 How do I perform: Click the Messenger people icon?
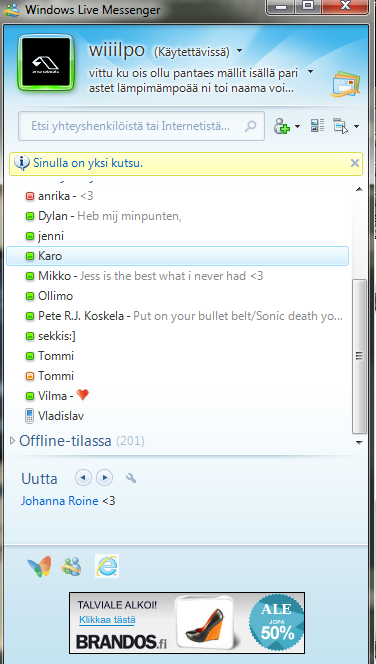(72, 566)
